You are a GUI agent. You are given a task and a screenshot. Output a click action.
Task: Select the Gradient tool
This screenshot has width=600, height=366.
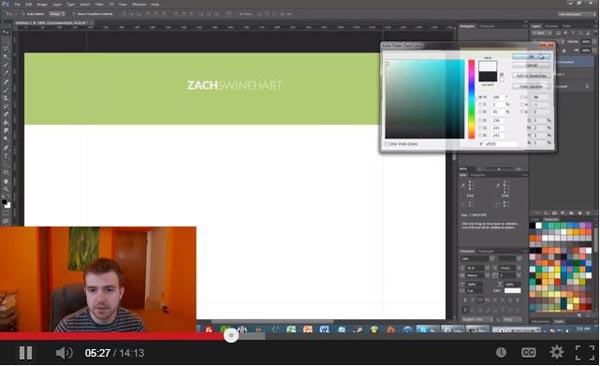point(6,123)
